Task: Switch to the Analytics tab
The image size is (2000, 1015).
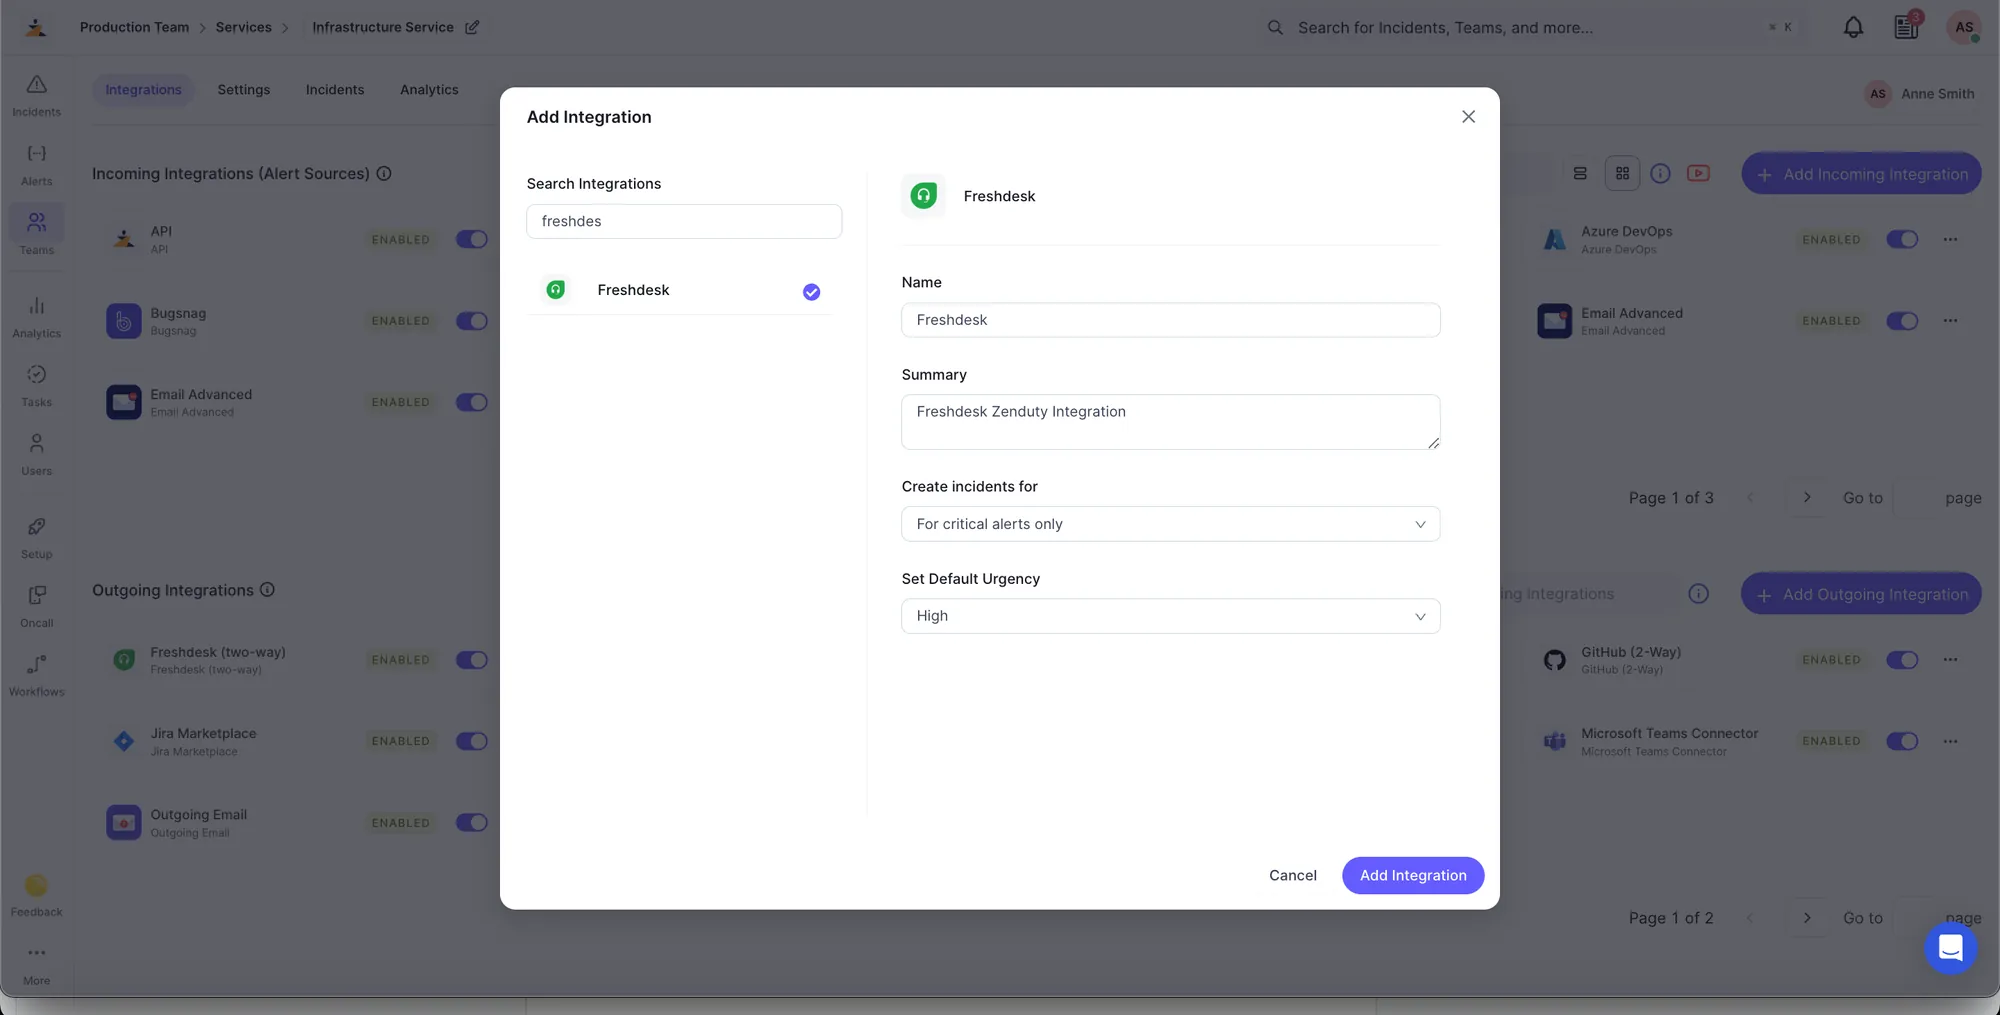Action: tap(429, 89)
